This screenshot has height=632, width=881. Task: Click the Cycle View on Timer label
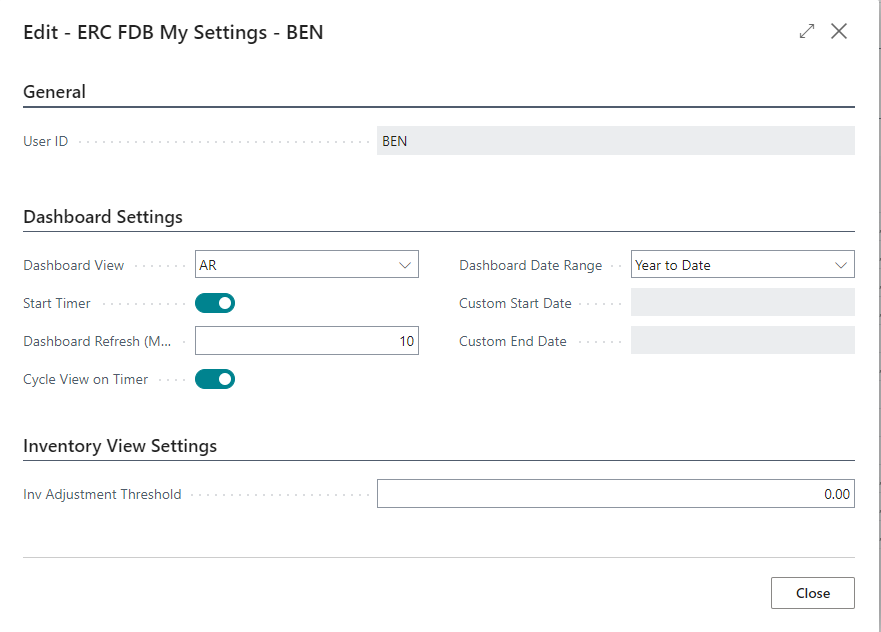coord(85,380)
